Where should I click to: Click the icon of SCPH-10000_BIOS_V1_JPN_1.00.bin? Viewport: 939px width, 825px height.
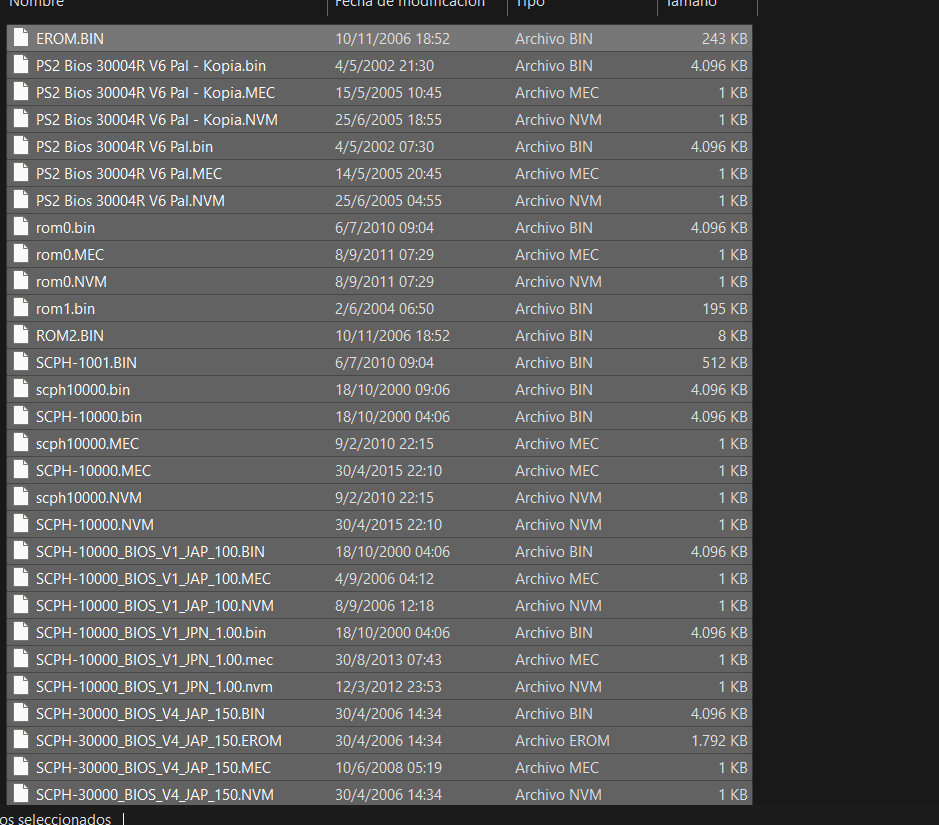(x=21, y=632)
